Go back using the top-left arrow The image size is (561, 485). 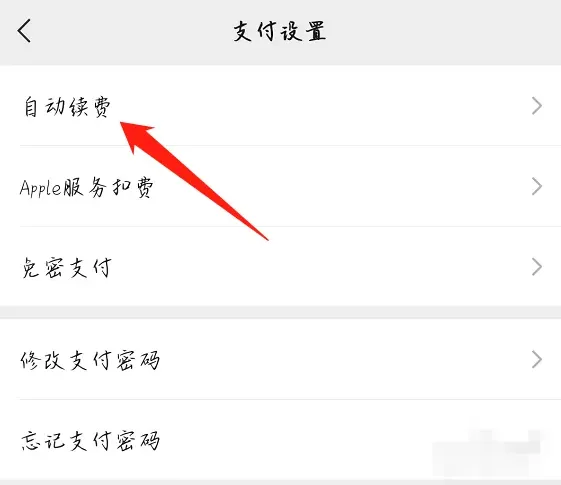pyautogui.click(x=24, y=31)
